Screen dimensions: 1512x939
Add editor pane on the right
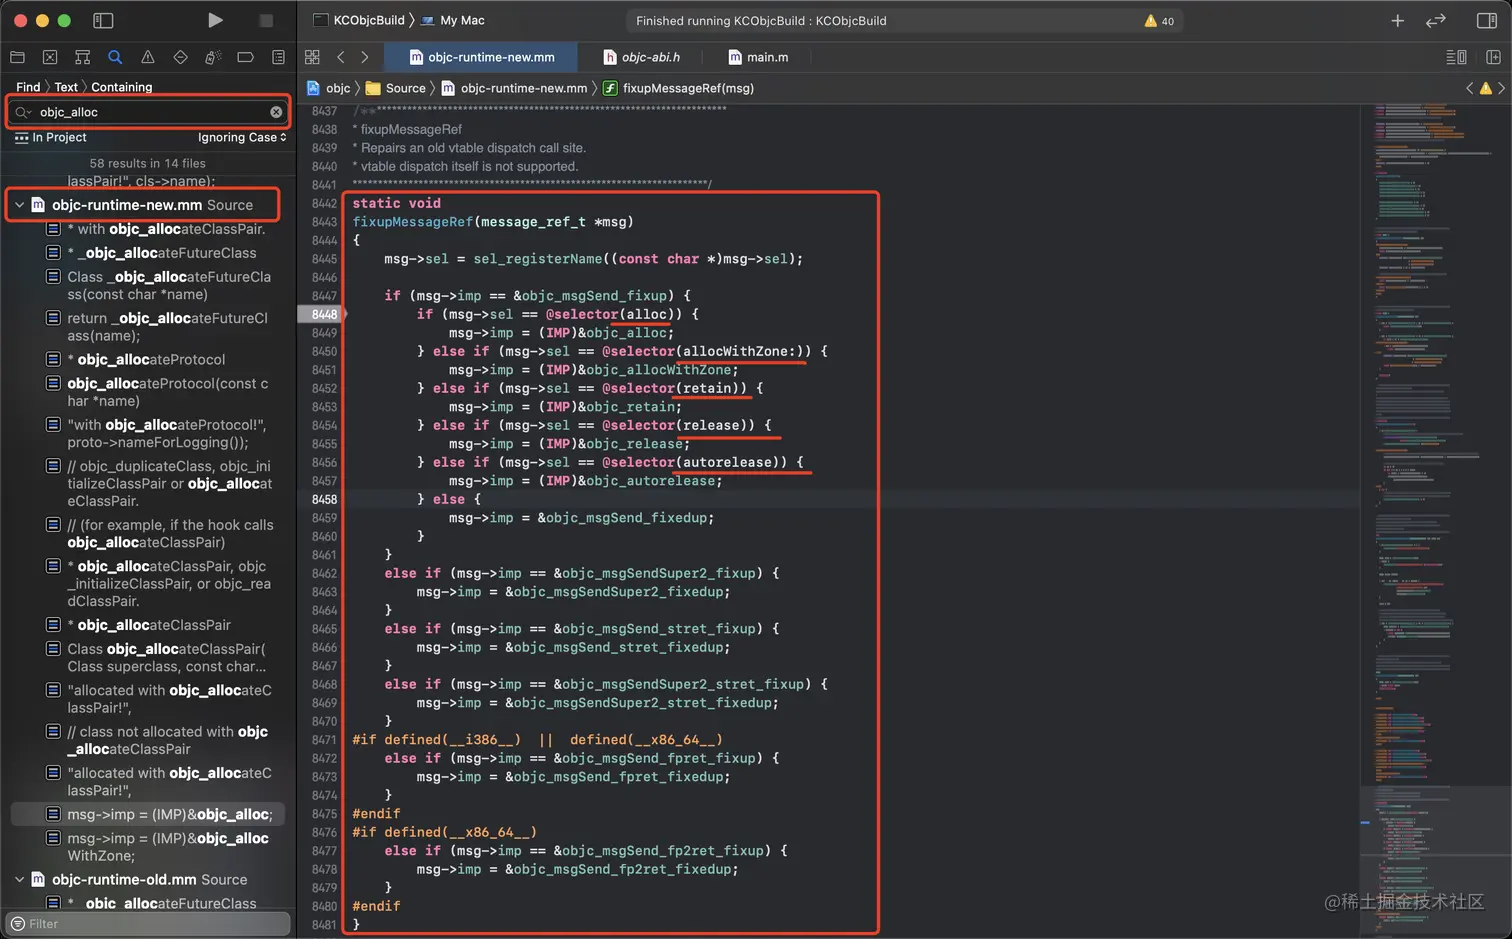[1493, 58]
